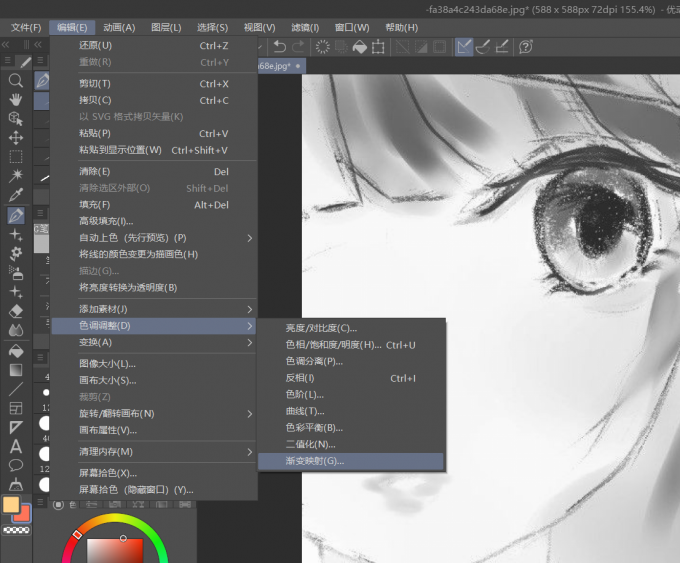680x563 pixels.
Task: Open 图层(L) menu
Action: tap(166, 28)
